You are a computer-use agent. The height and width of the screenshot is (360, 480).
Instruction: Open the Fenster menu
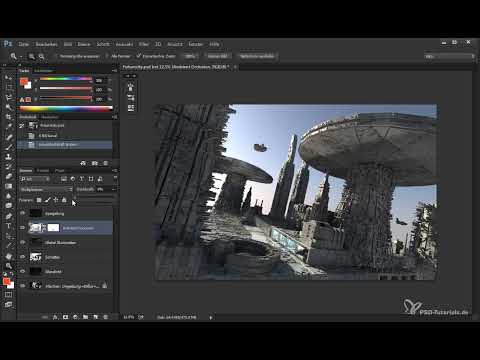(196, 44)
